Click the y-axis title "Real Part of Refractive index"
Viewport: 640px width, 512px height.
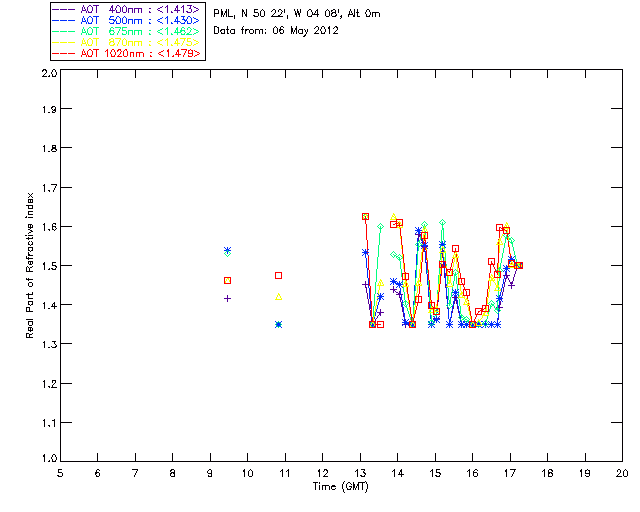[x=29, y=265]
